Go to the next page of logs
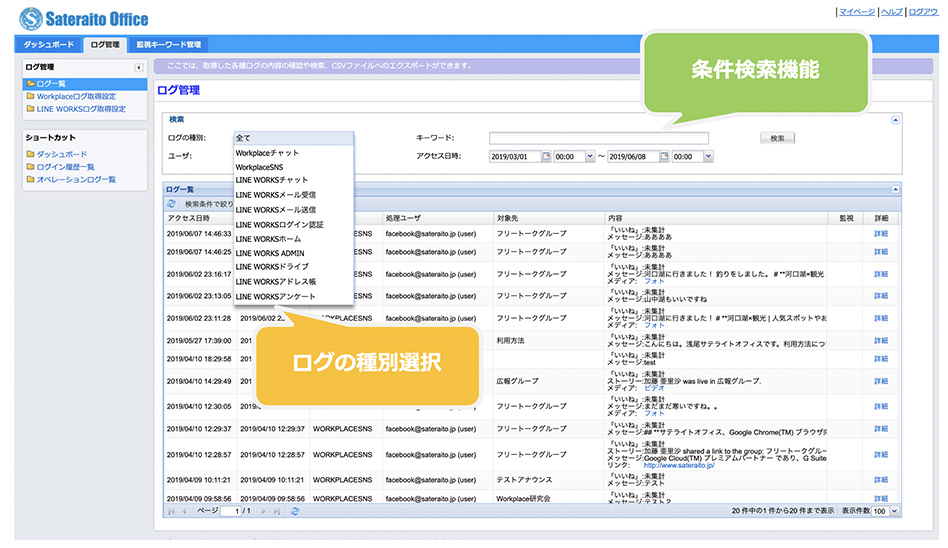948x548 pixels. [263, 511]
